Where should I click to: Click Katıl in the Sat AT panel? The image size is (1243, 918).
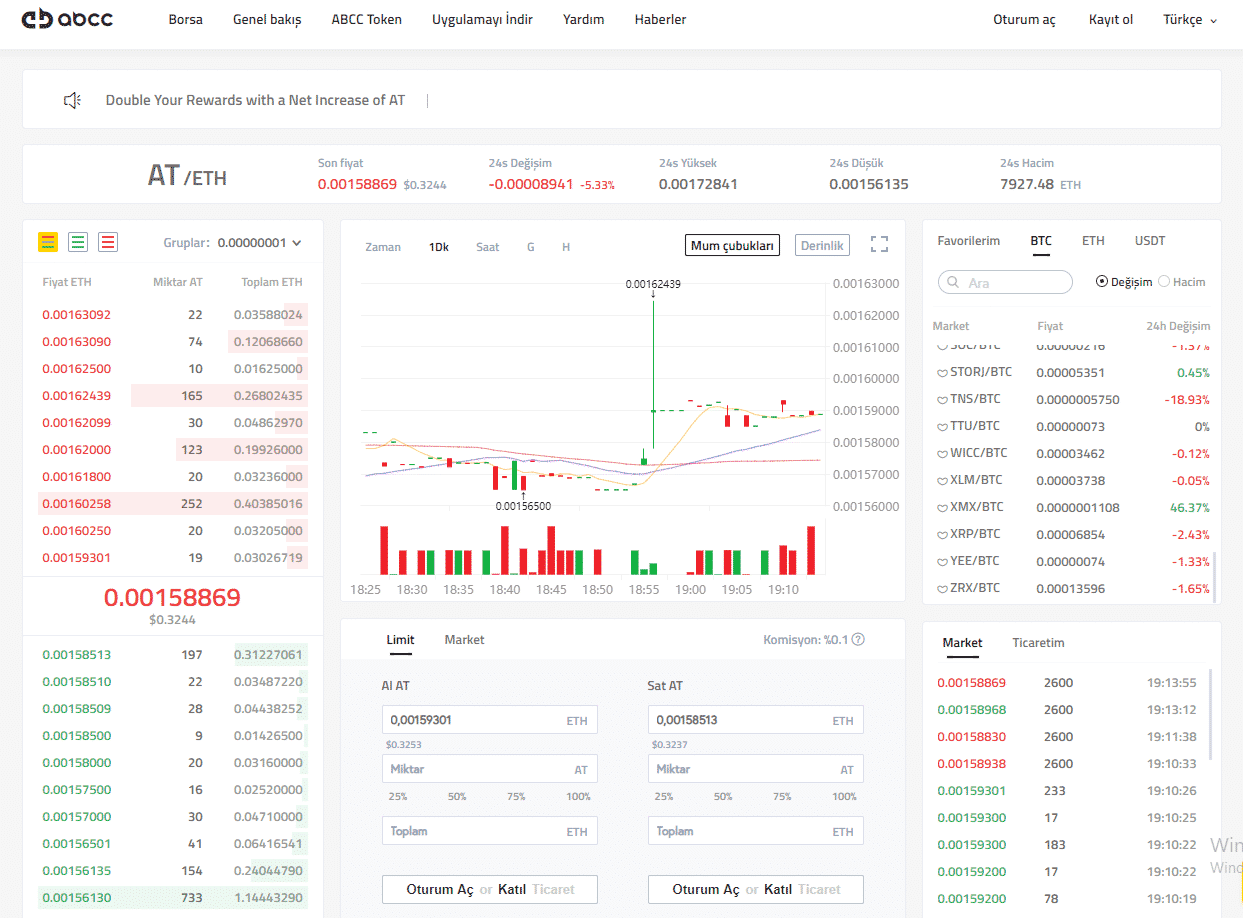[778, 889]
